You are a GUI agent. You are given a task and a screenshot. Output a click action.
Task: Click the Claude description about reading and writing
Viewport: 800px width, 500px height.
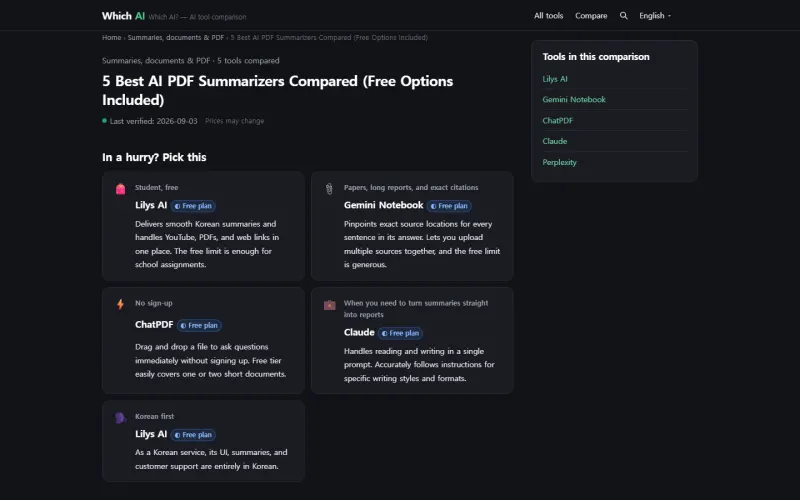pyautogui.click(x=419, y=365)
